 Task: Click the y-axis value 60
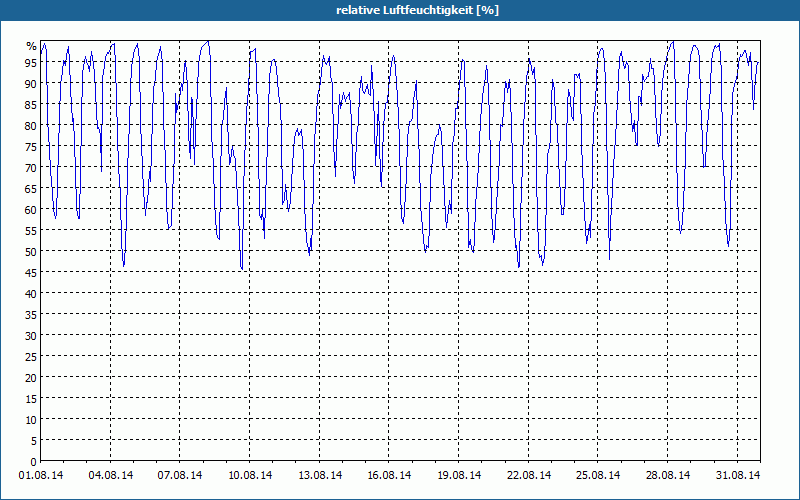pyautogui.click(x=31, y=209)
